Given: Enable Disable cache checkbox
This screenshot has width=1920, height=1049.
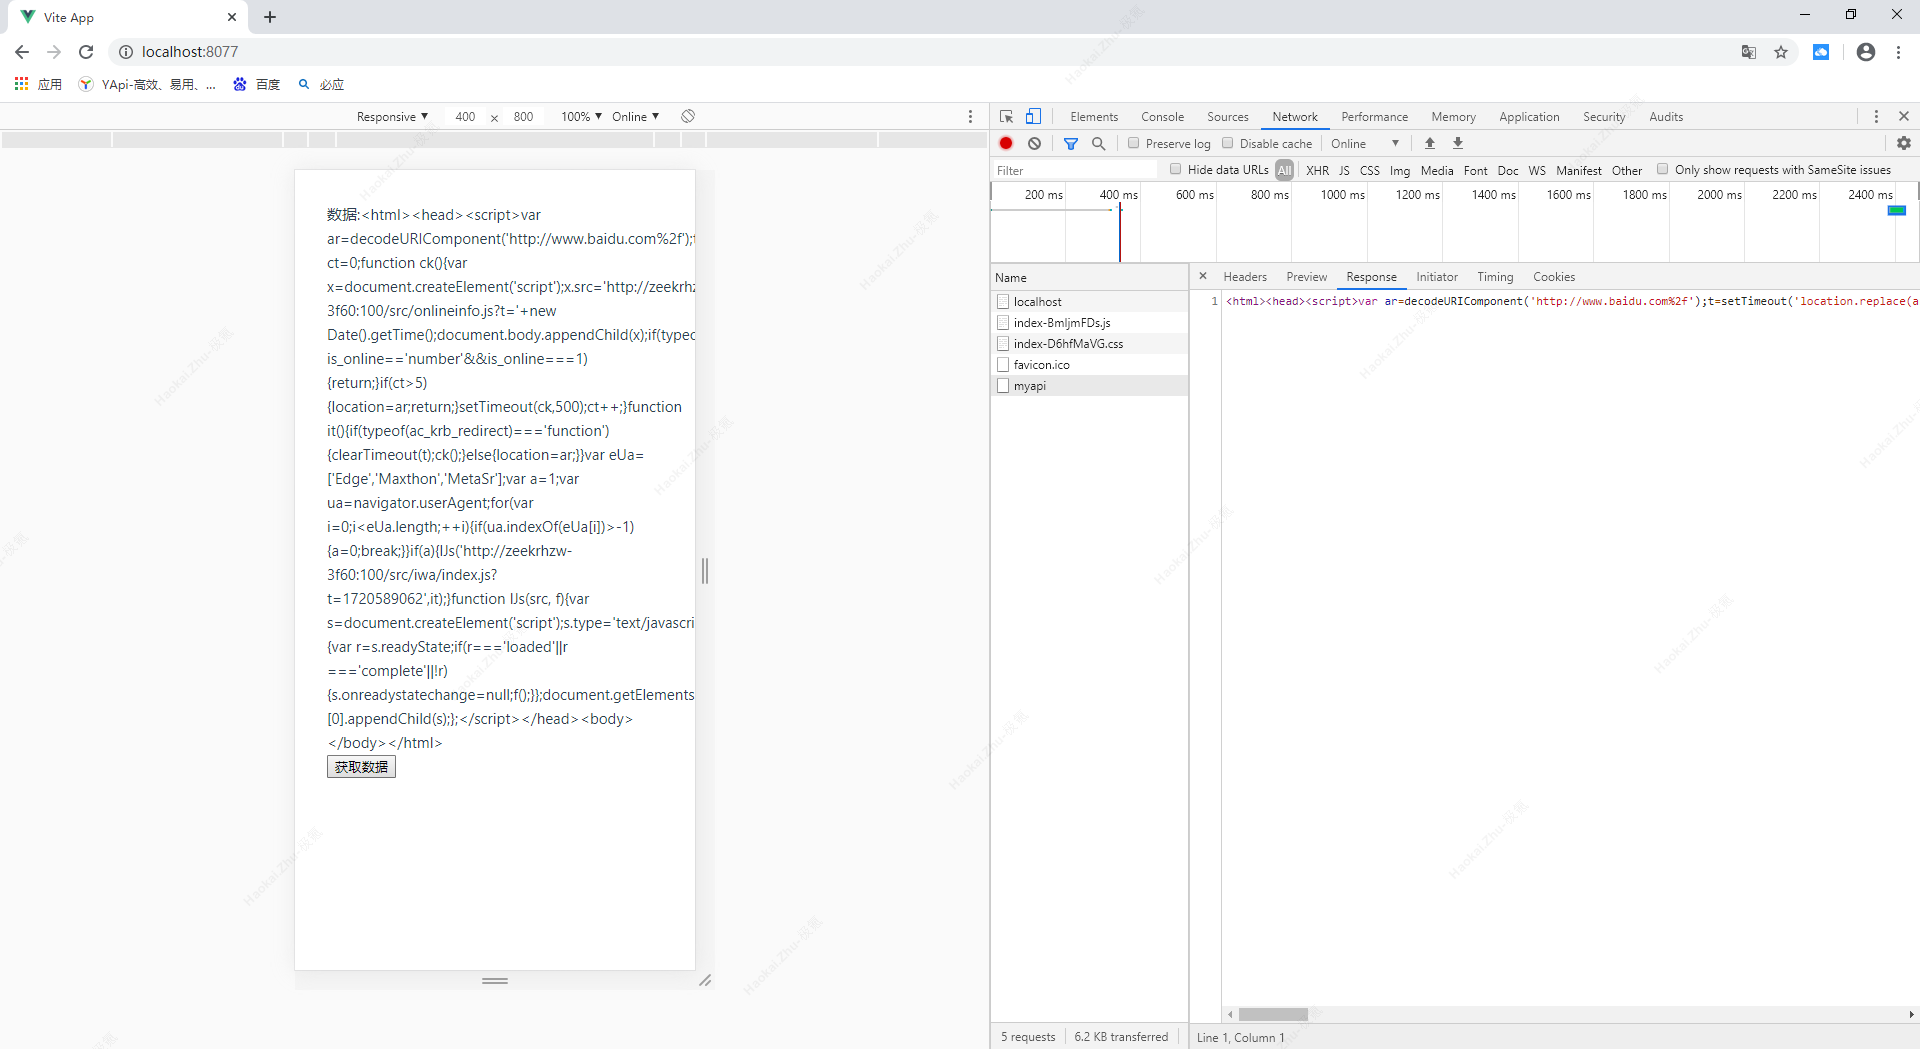Looking at the screenshot, I should coord(1228,144).
